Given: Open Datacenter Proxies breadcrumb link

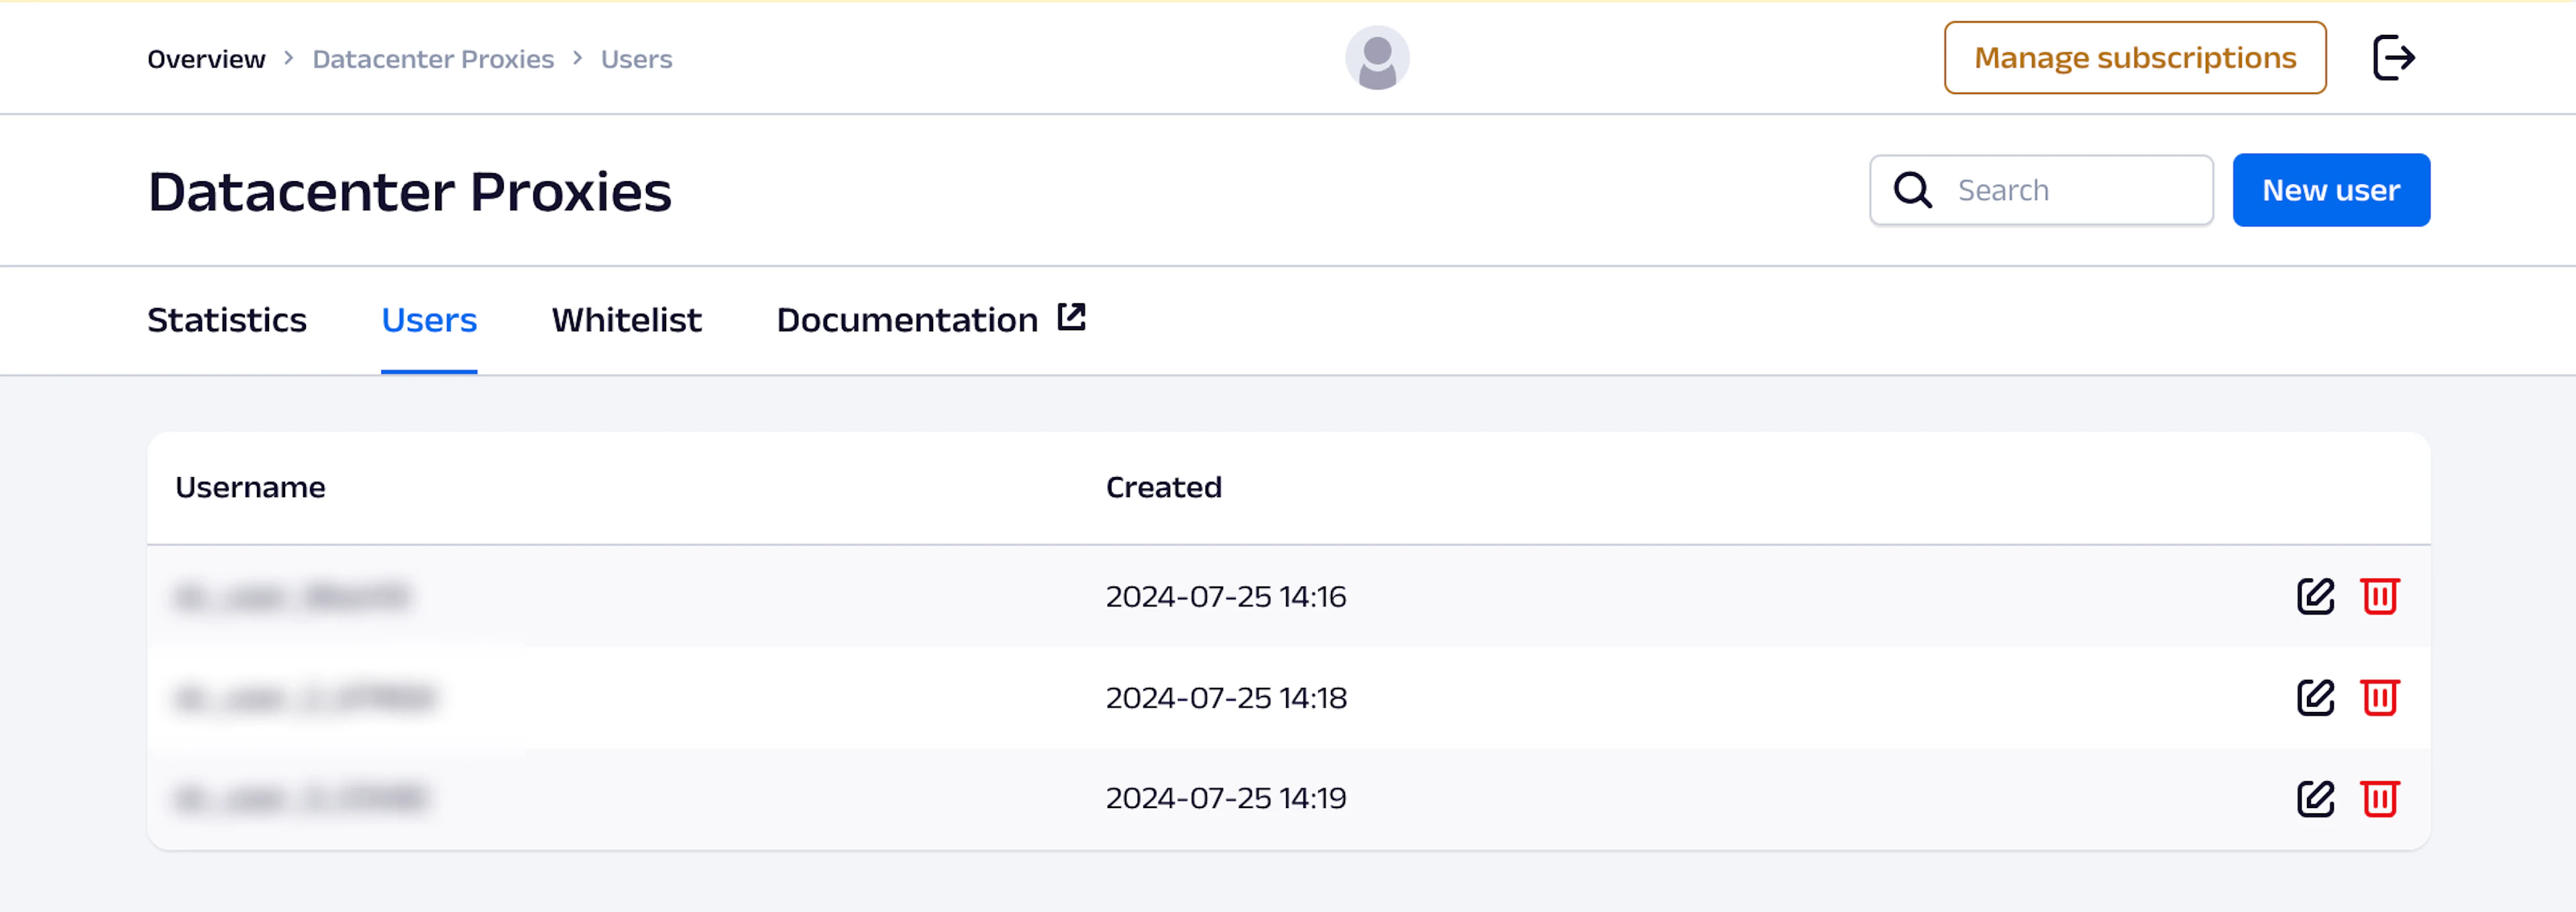Looking at the screenshot, I should (433, 59).
